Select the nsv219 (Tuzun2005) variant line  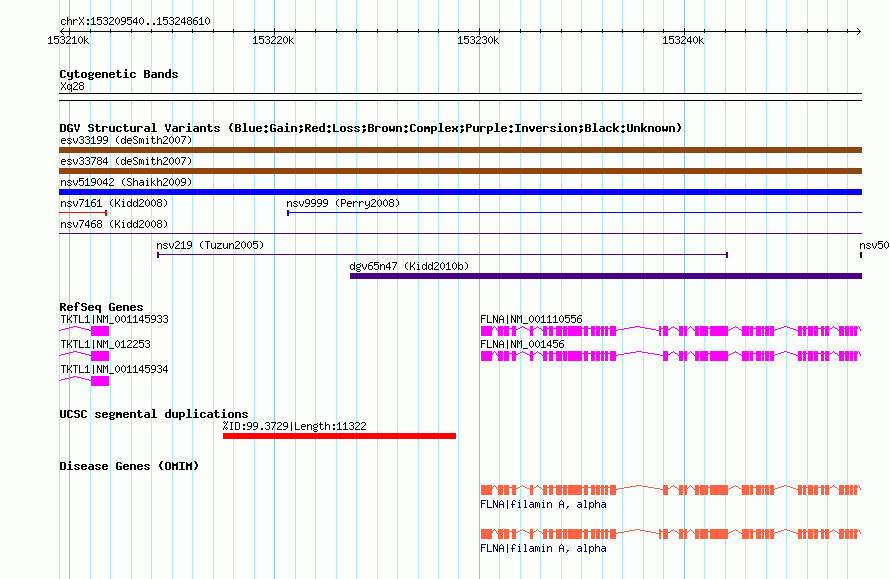[x=442, y=255]
